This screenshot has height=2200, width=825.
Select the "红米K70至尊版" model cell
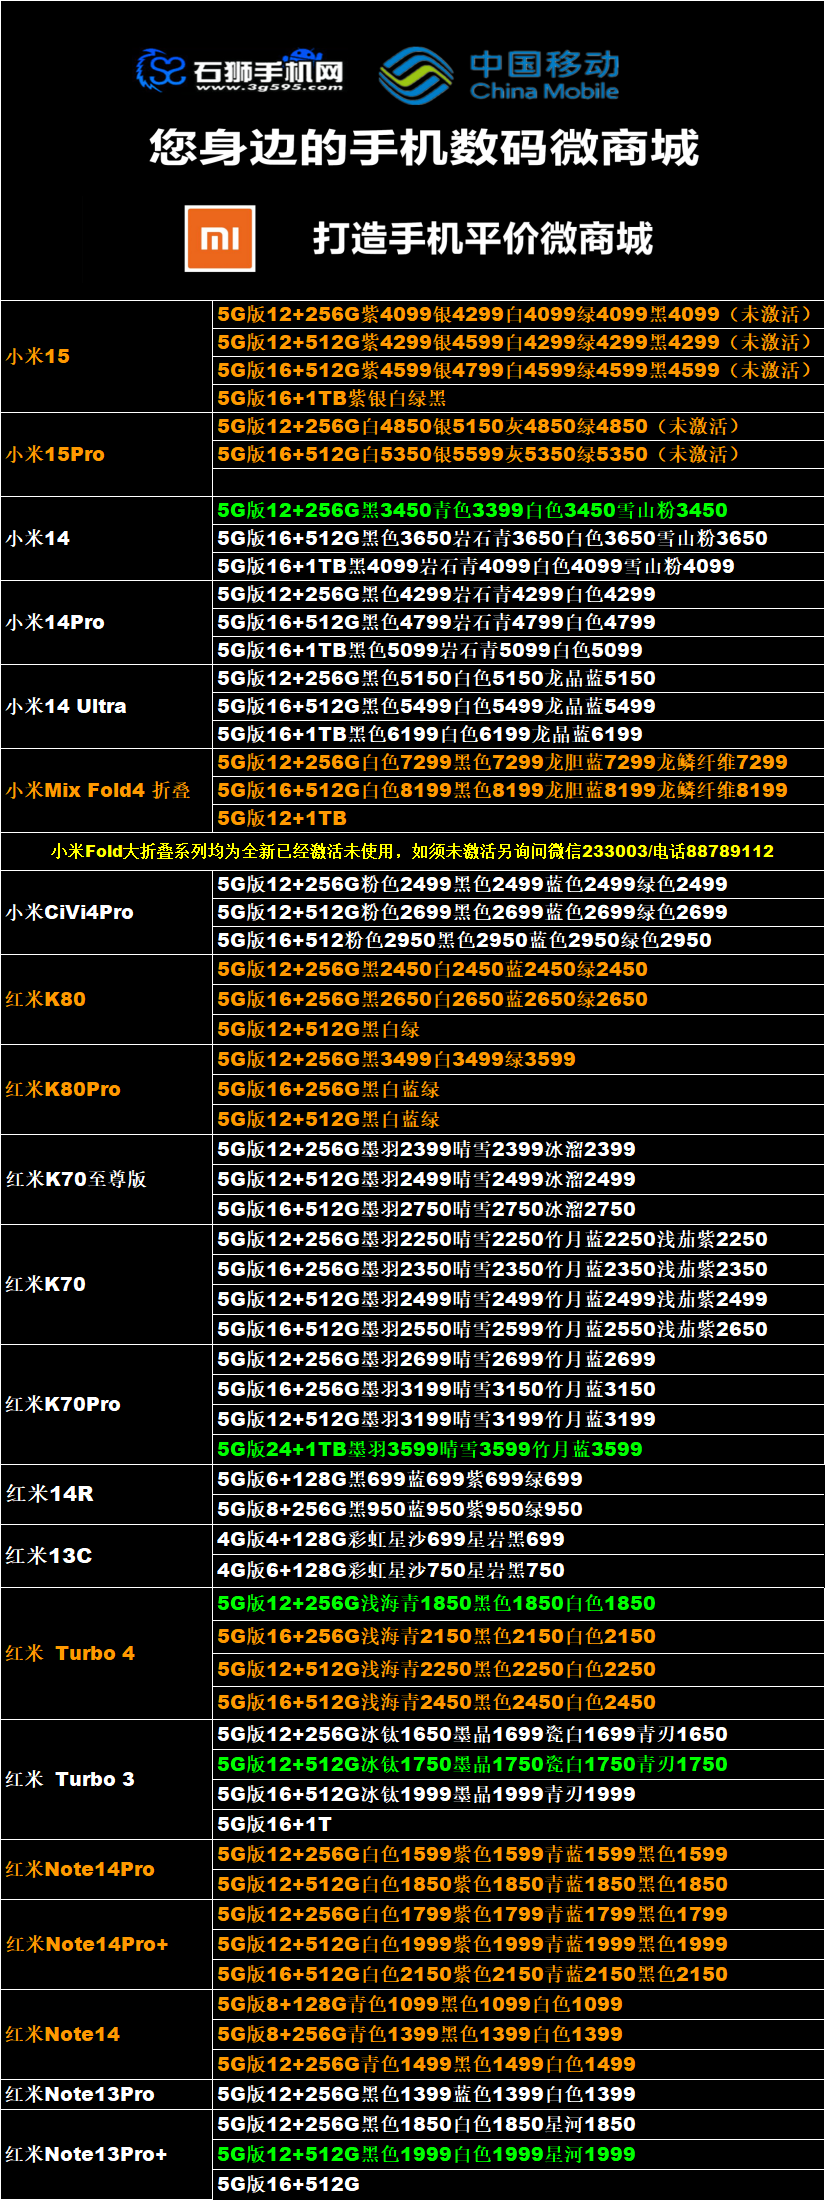[107, 1179]
